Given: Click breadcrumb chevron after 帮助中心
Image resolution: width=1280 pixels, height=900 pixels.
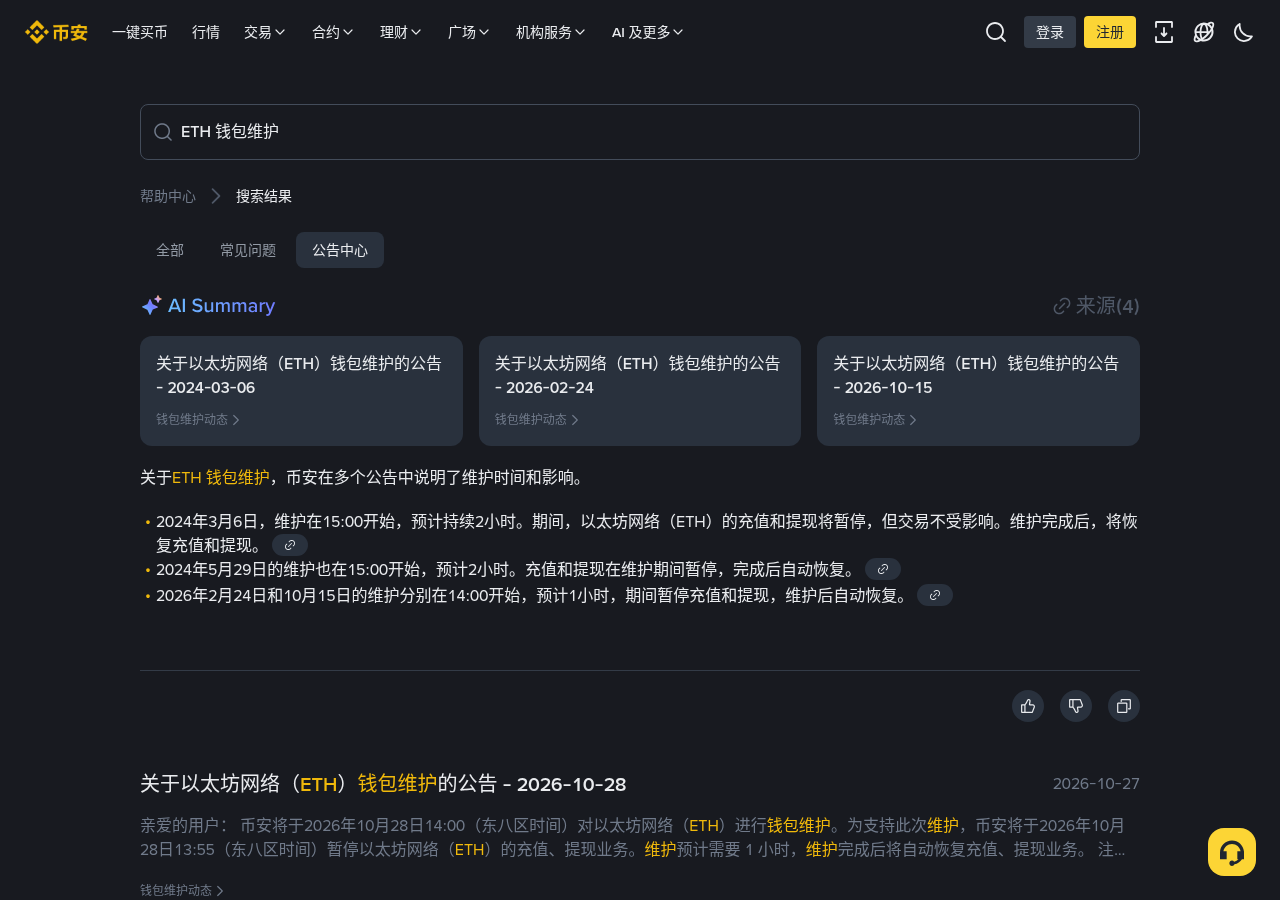Looking at the screenshot, I should point(216,196).
